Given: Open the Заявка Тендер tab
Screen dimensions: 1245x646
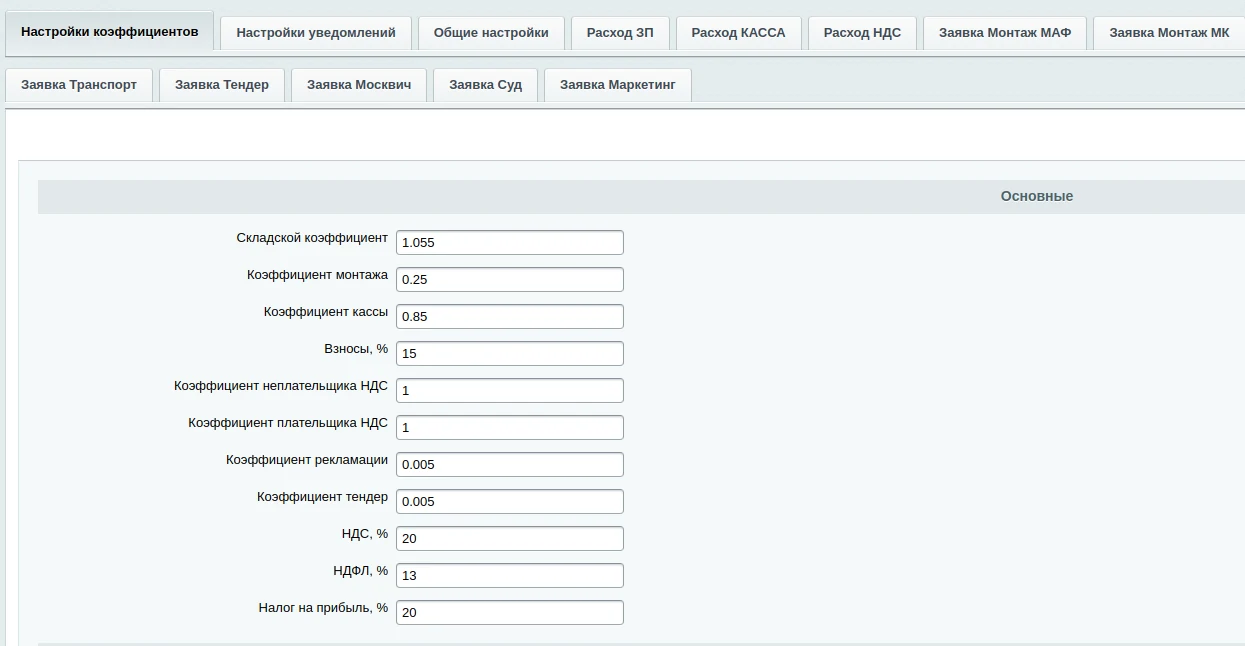Looking at the screenshot, I should tap(222, 85).
